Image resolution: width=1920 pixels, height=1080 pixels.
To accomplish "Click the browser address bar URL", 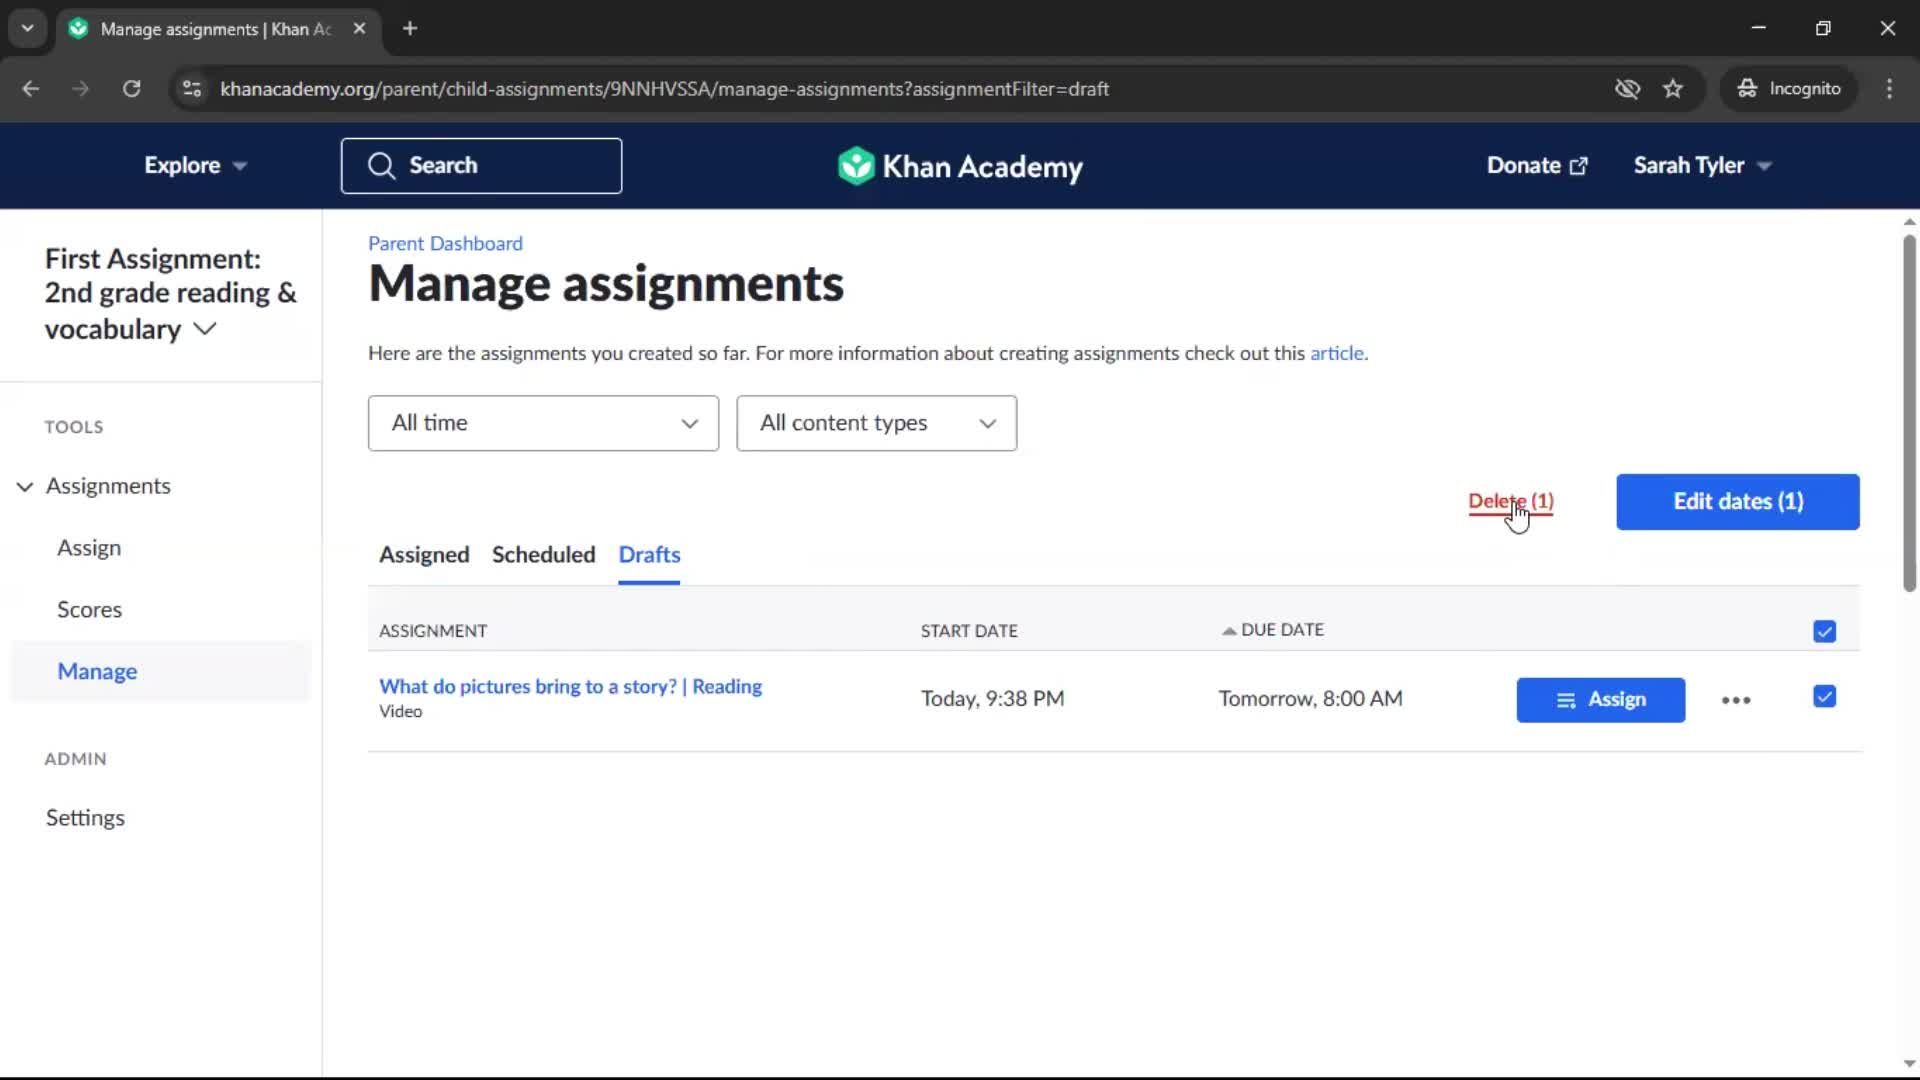I will [664, 89].
